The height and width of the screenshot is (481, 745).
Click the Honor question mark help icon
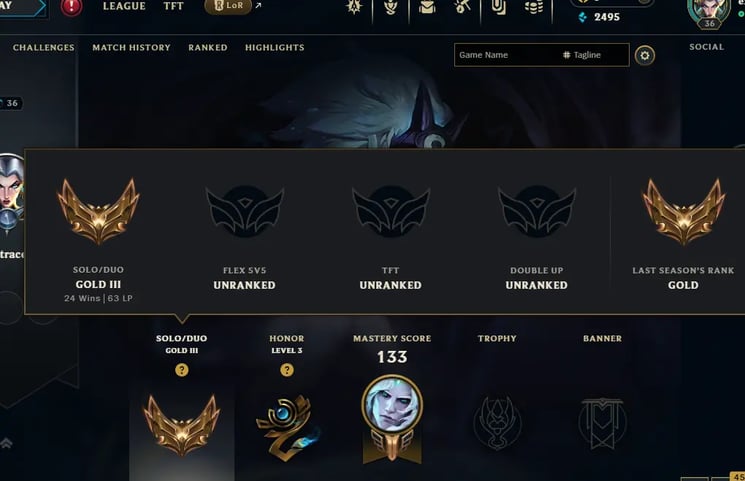[287, 370]
